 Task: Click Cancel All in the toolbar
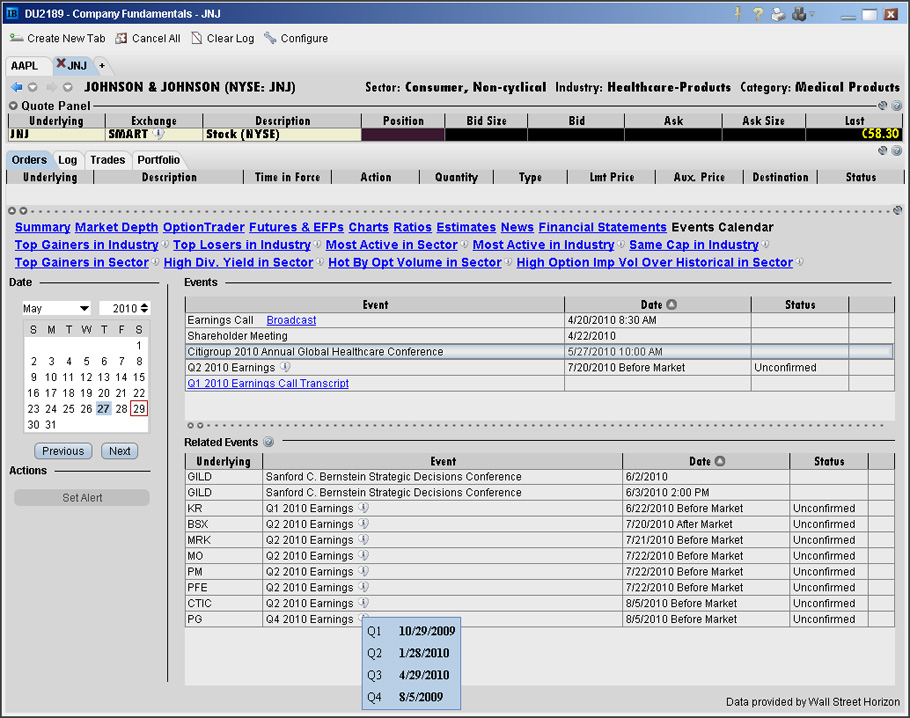148,38
